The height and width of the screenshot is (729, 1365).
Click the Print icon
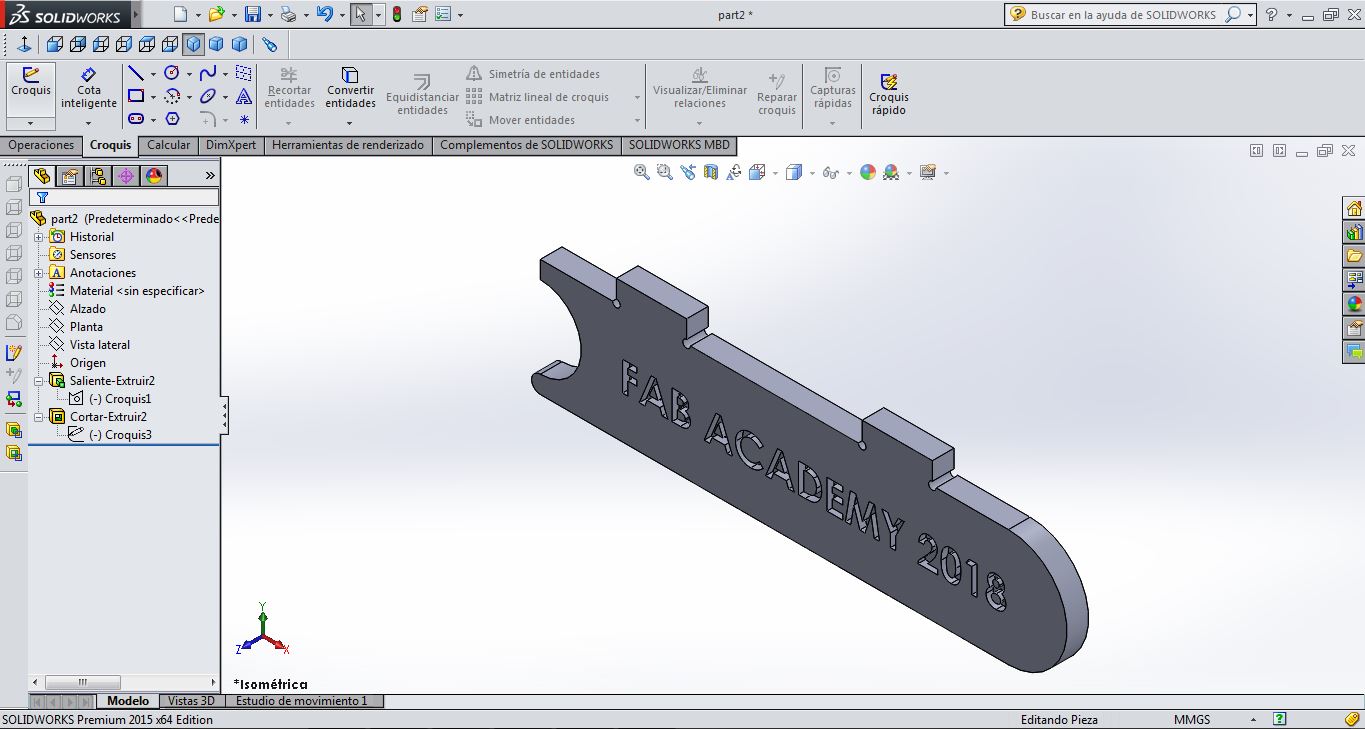(x=288, y=15)
